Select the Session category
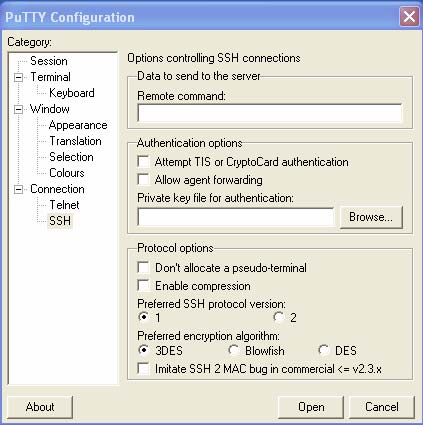 click(49, 61)
